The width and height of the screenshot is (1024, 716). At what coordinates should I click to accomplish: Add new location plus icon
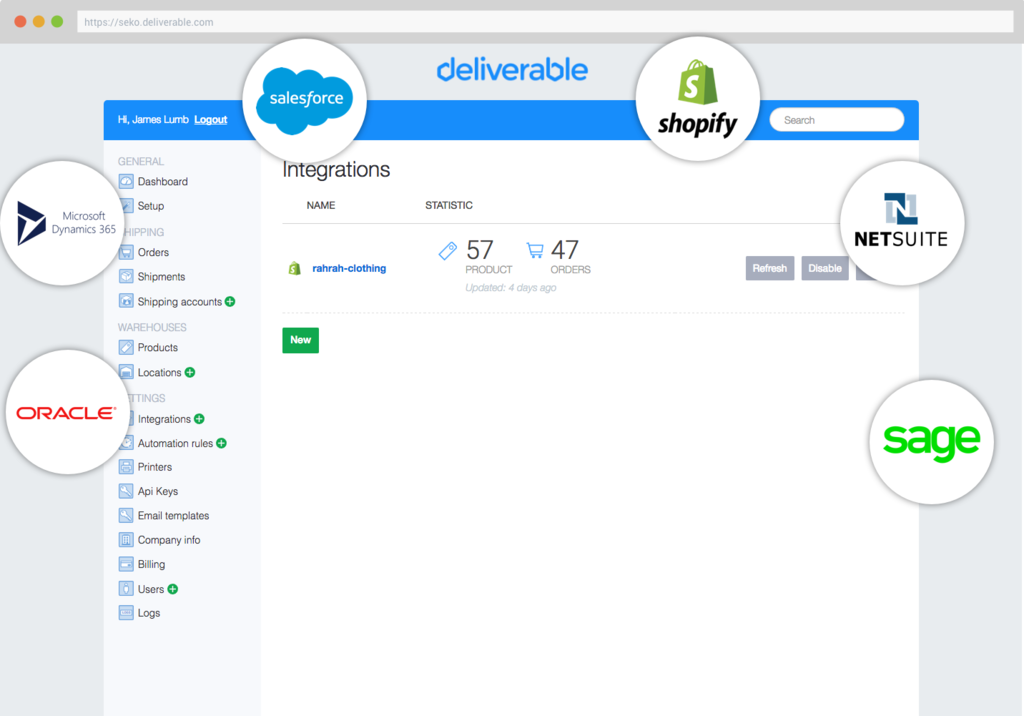coord(190,372)
